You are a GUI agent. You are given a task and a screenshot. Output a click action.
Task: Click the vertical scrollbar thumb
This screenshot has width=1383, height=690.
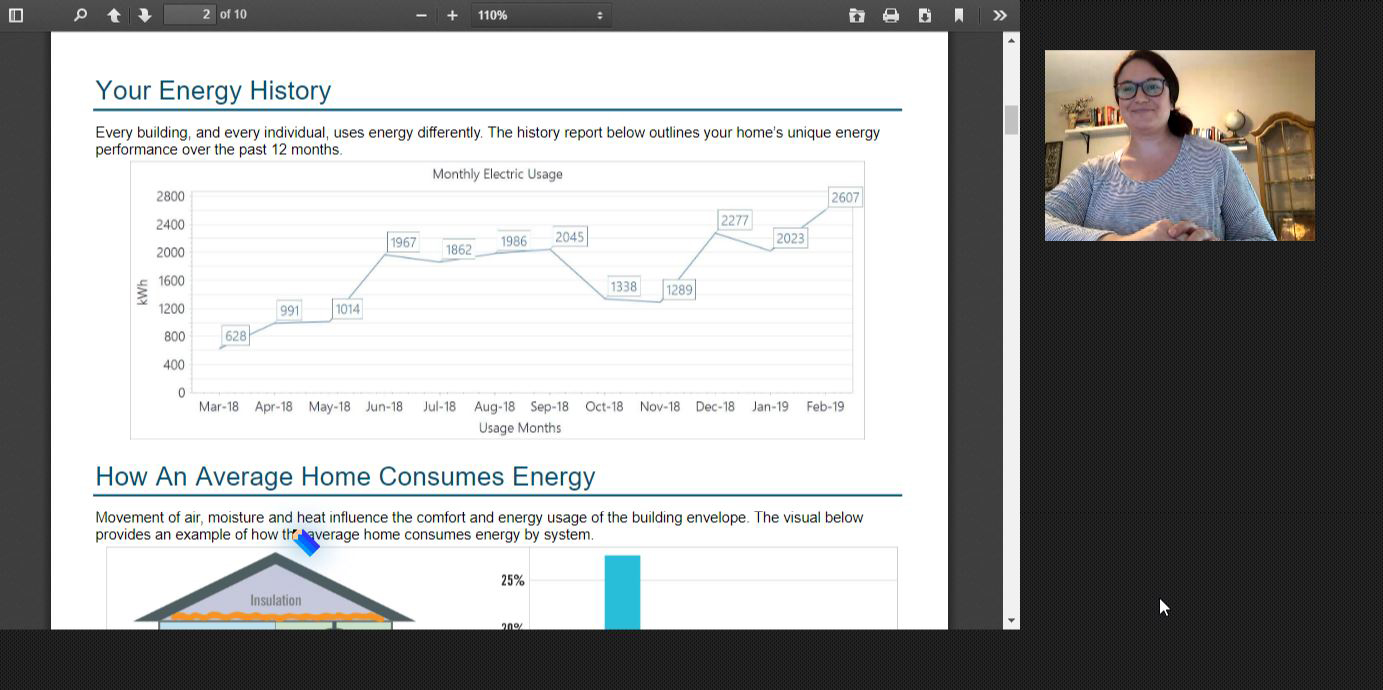coord(1011,120)
